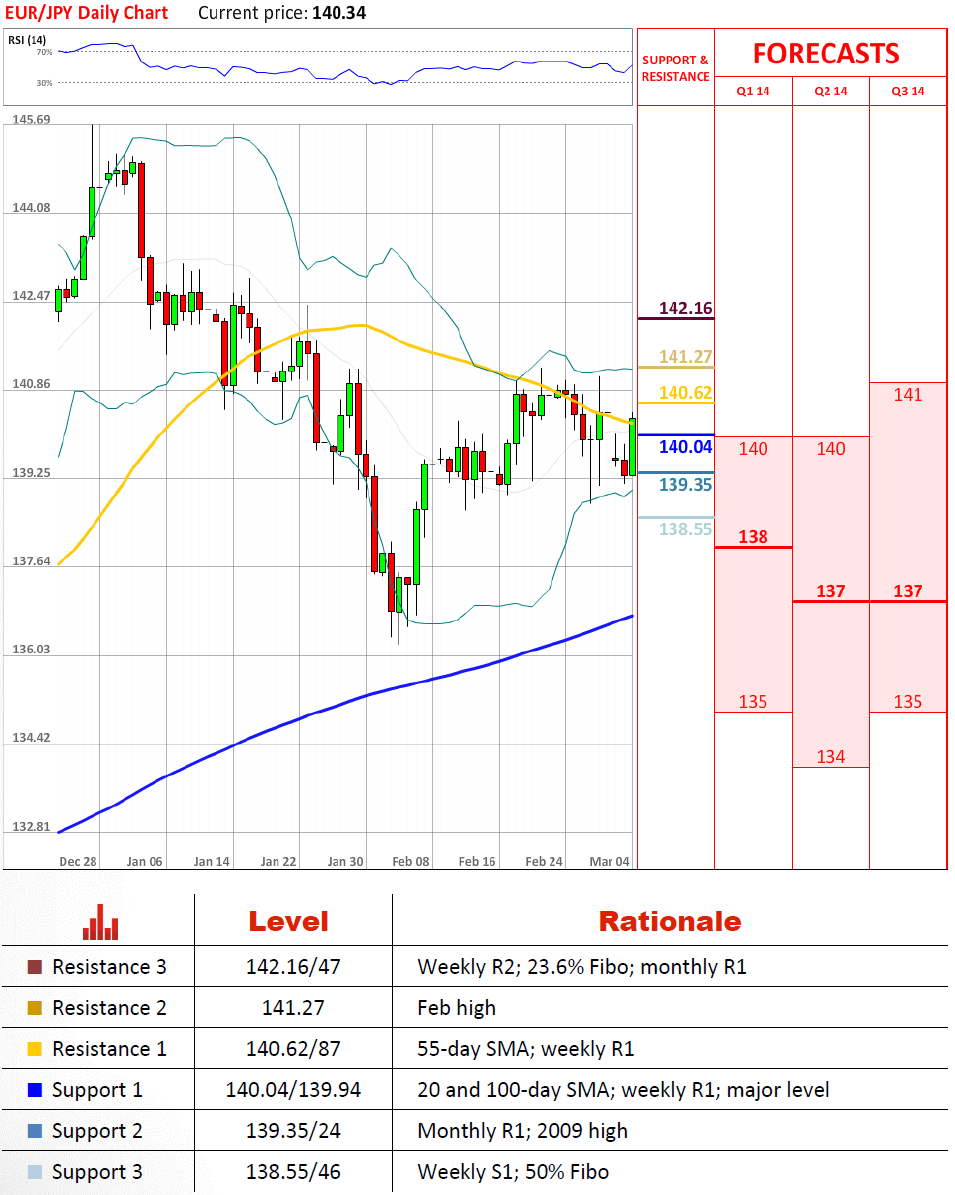Click the Level column header
Screen dimensions: 955x1195
pos(288,922)
